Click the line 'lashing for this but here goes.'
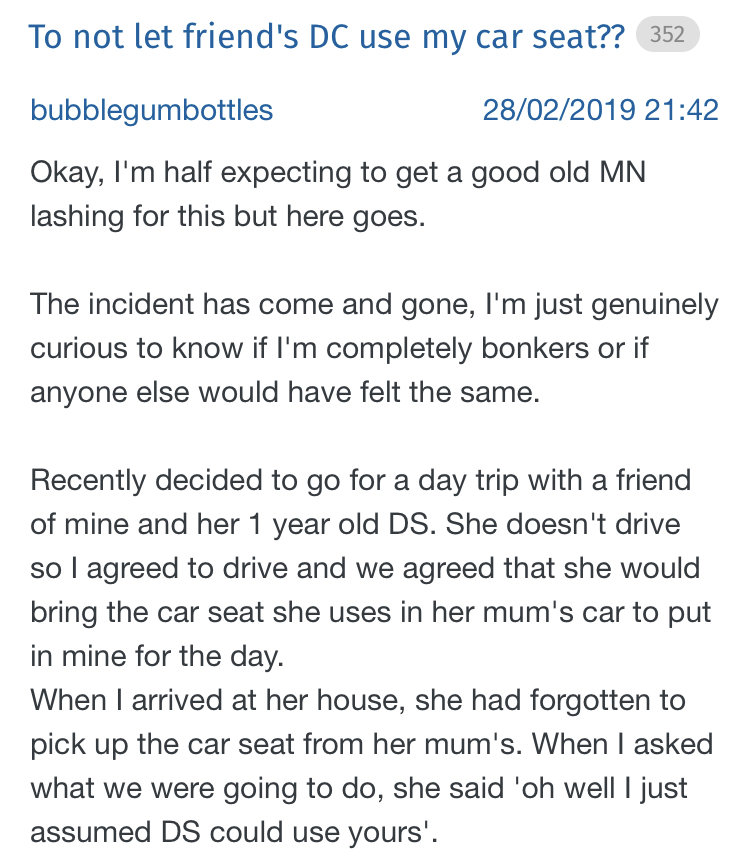This screenshot has height=864, width=750. tap(228, 216)
